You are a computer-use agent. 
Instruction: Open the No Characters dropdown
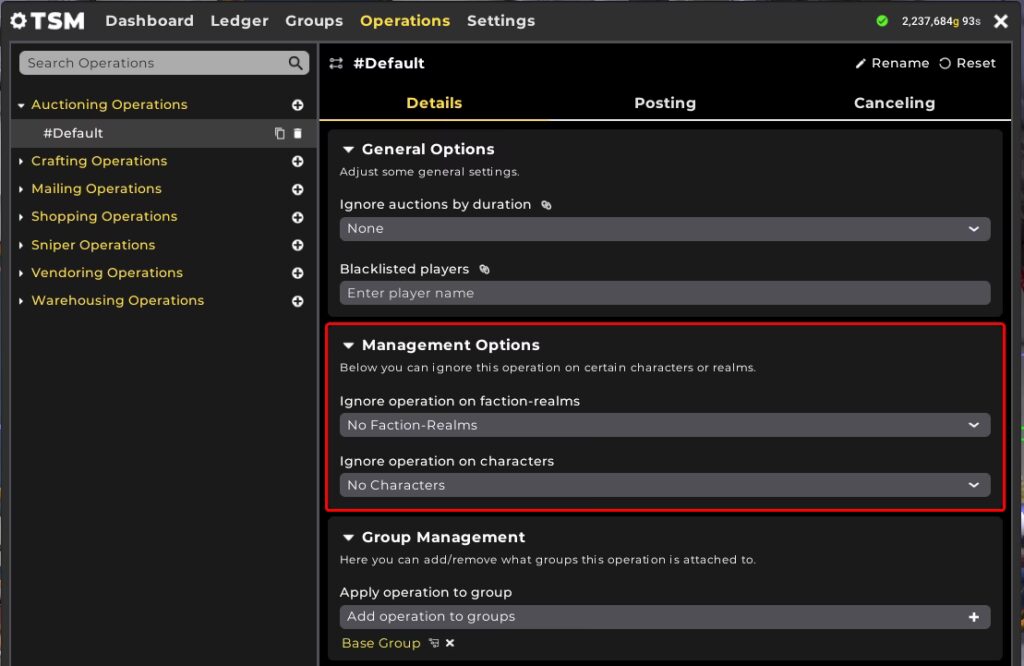pos(664,485)
